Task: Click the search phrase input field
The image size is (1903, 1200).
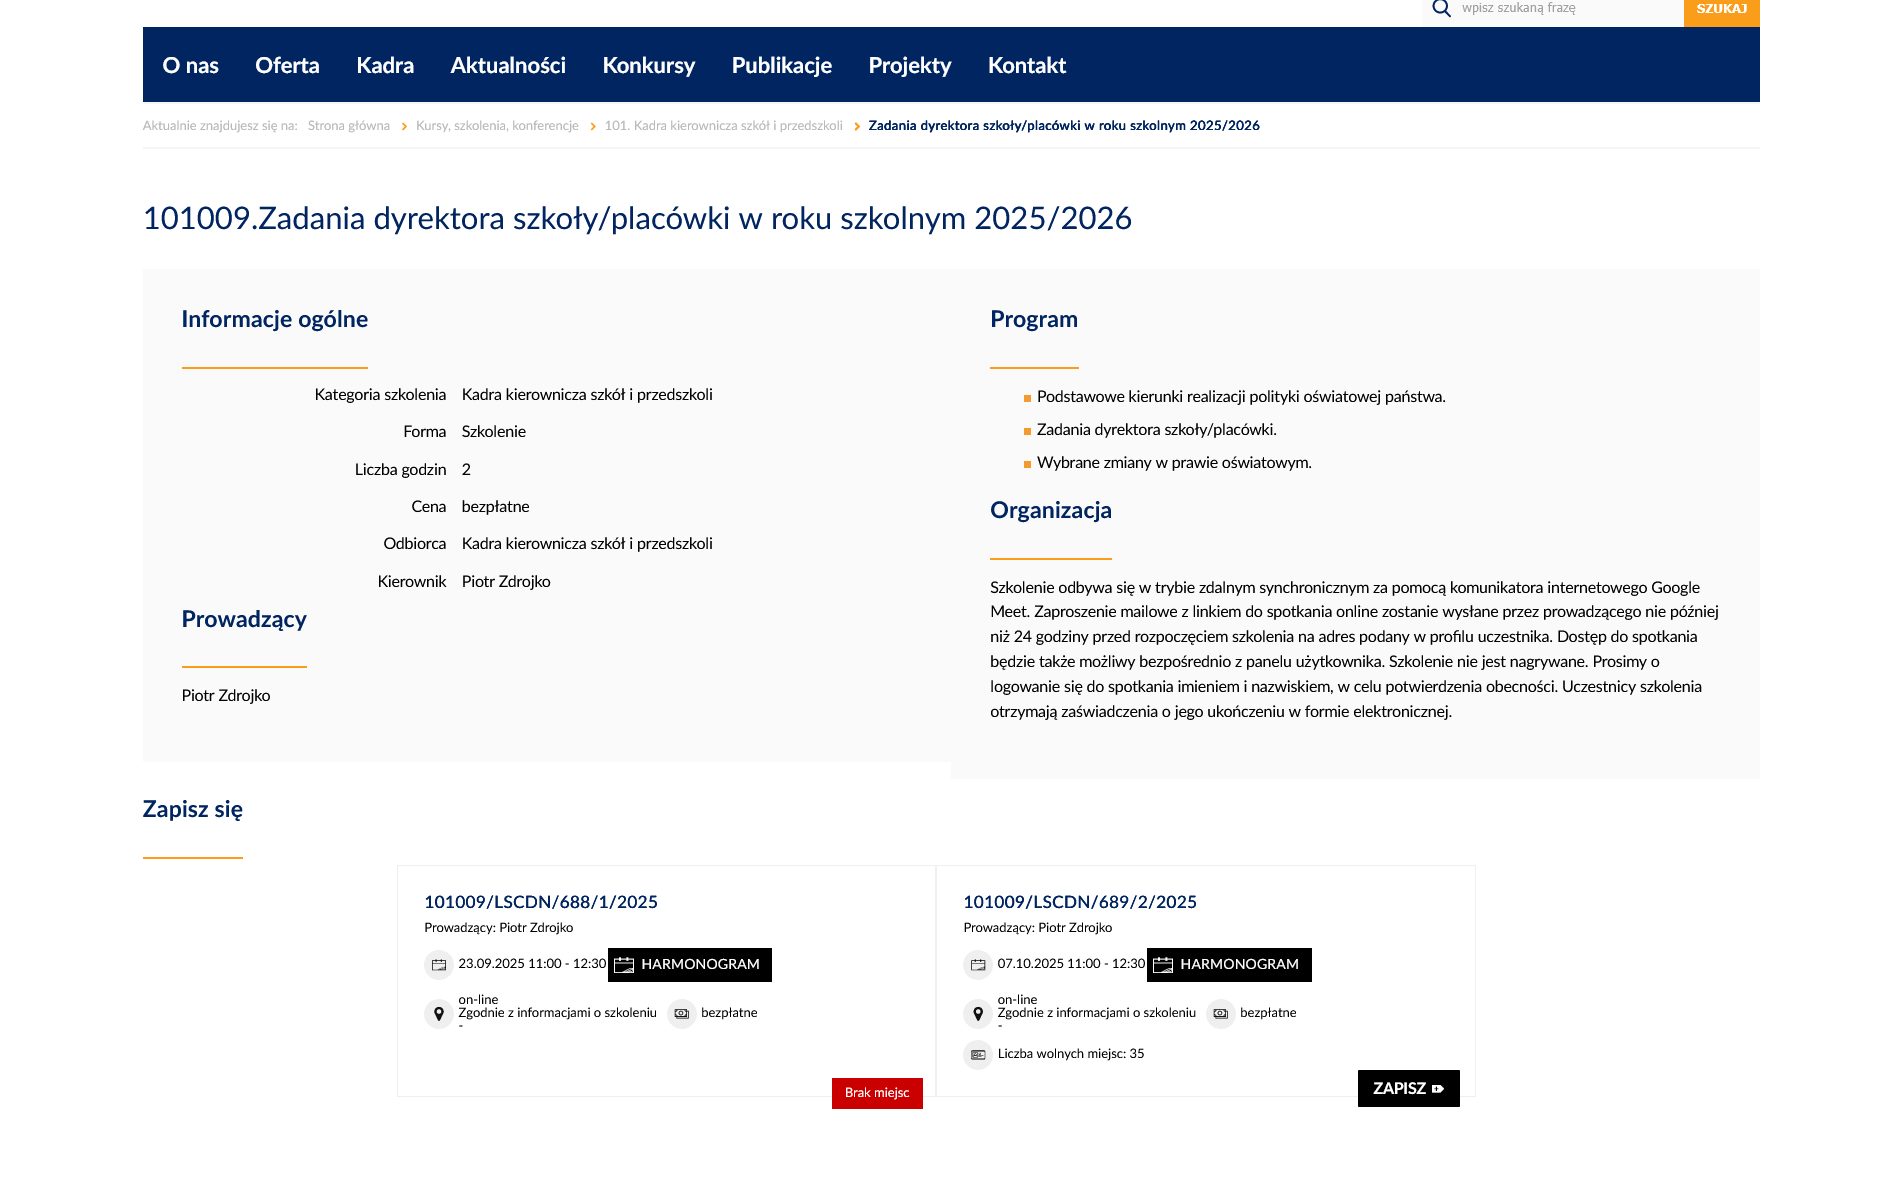Action: coord(1565,9)
